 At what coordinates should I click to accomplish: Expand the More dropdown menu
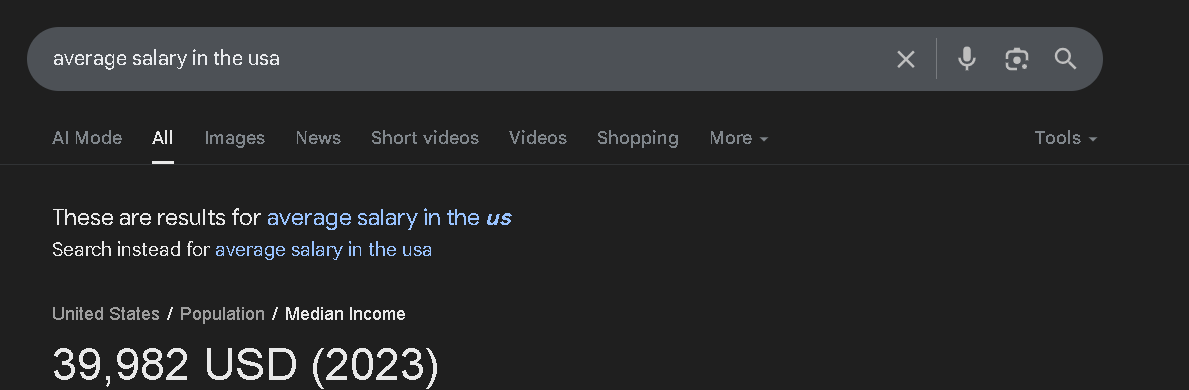point(739,138)
